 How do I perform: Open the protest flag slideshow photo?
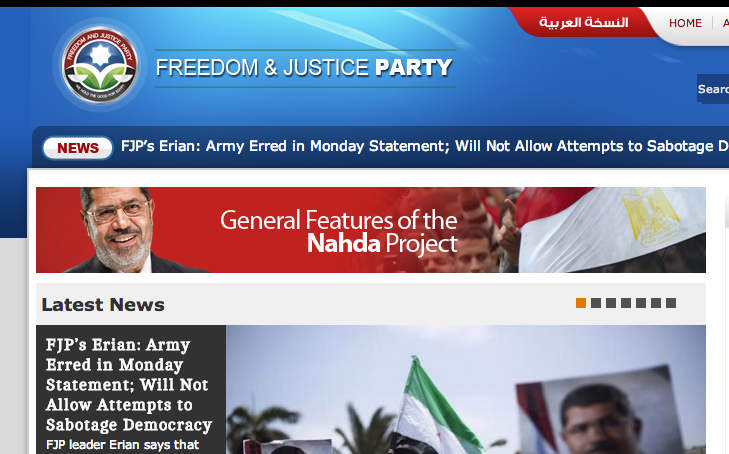tap(465, 389)
